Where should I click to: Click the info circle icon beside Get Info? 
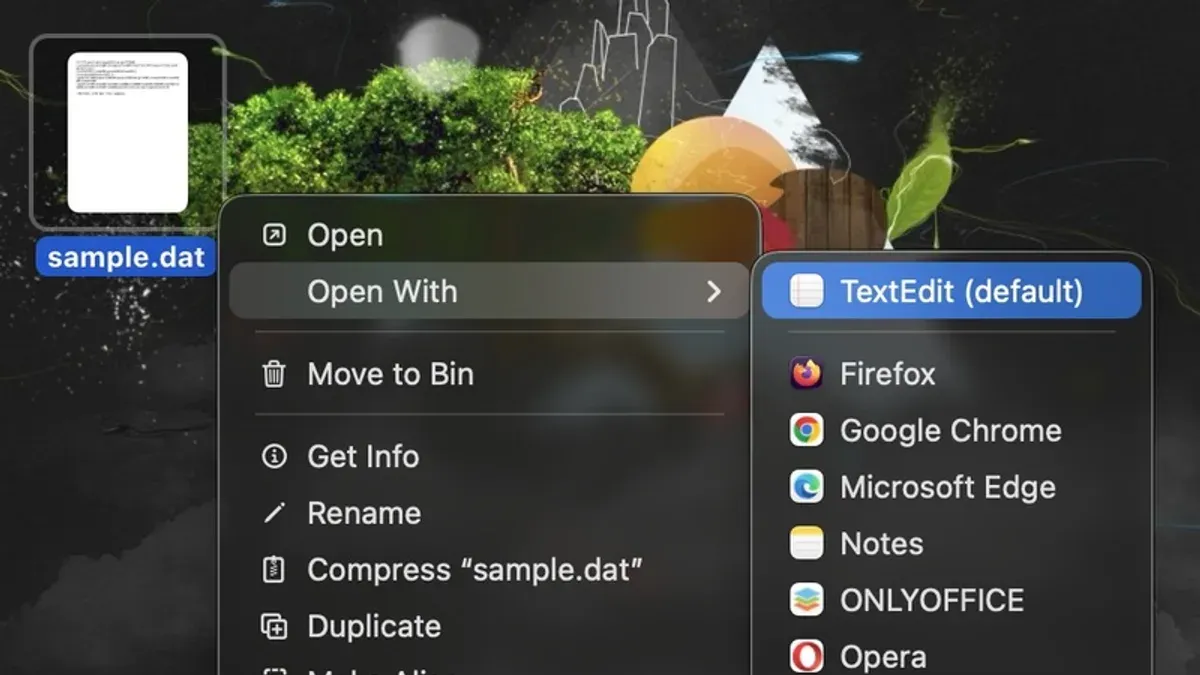(273, 457)
